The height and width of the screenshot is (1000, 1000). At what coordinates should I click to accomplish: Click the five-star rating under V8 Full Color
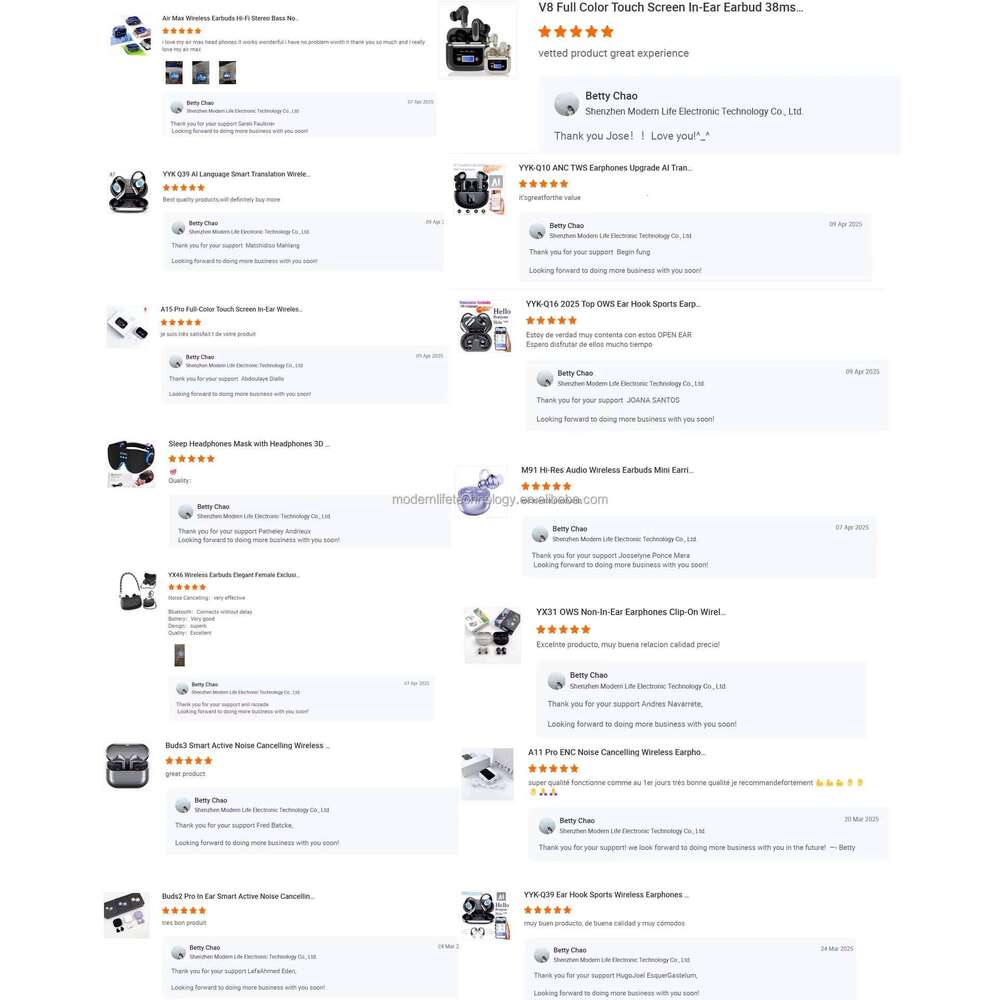576,32
